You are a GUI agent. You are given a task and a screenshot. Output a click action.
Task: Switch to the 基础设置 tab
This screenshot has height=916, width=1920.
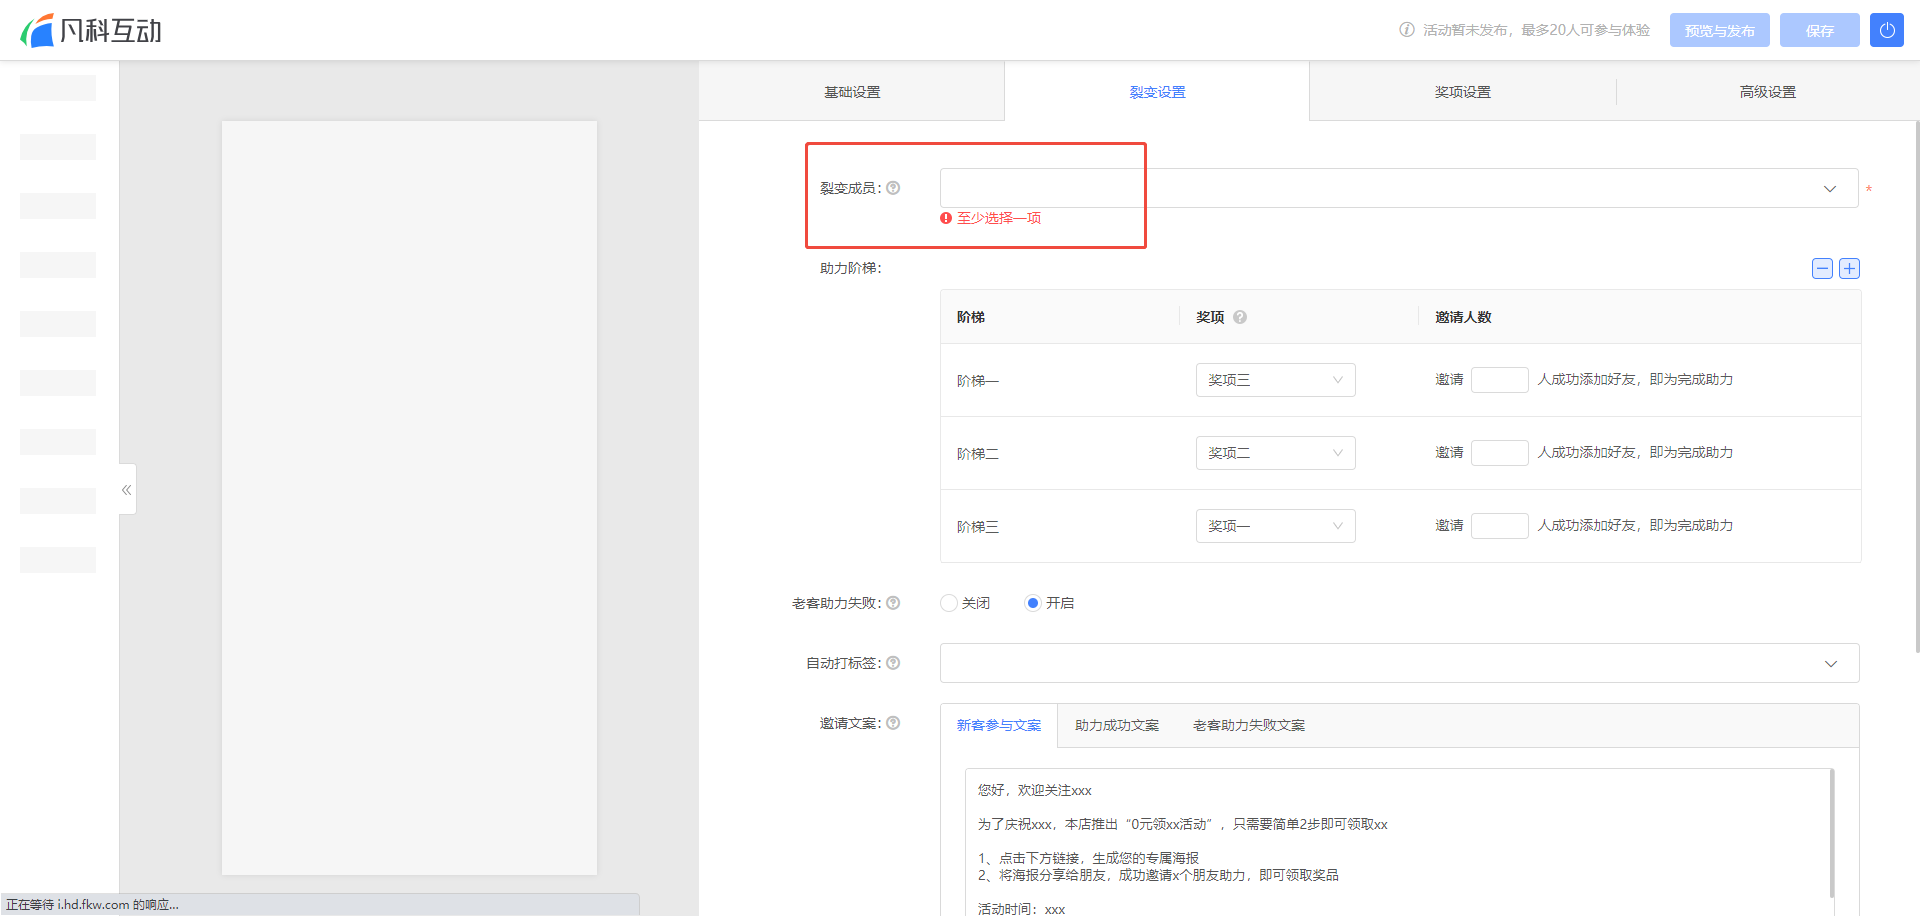pos(852,92)
